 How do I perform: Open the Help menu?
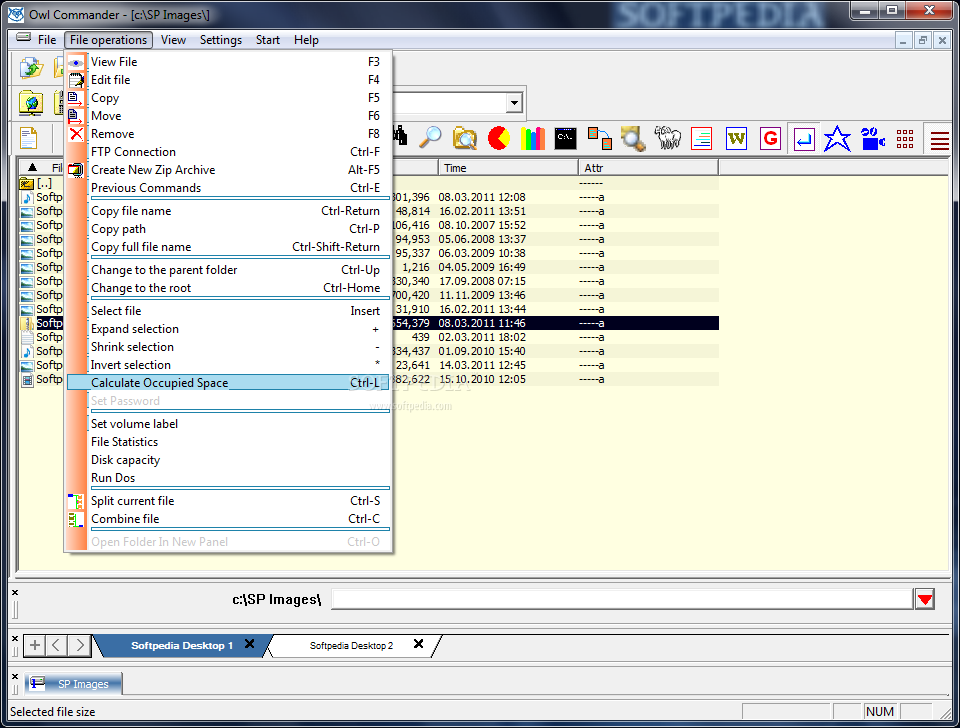tap(306, 40)
